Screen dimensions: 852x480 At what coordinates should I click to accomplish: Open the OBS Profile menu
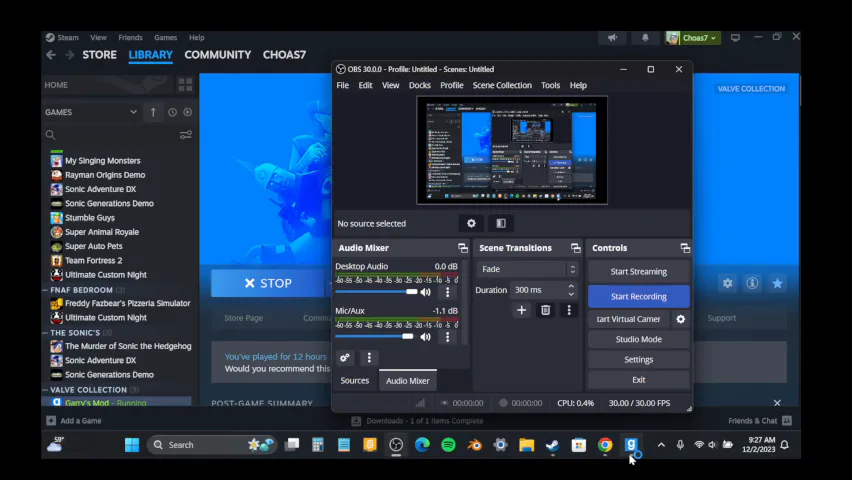[x=452, y=85]
